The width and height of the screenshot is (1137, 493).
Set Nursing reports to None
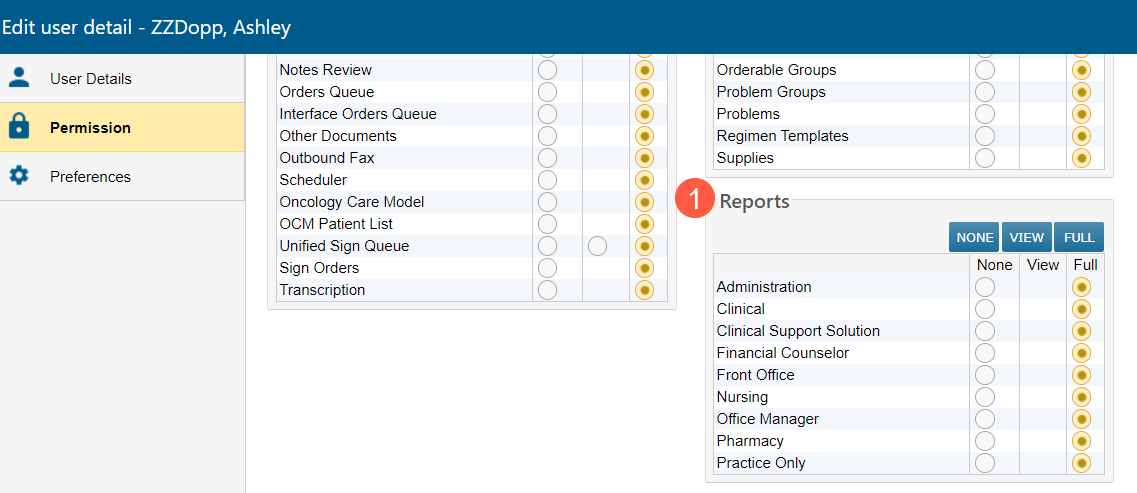click(985, 397)
